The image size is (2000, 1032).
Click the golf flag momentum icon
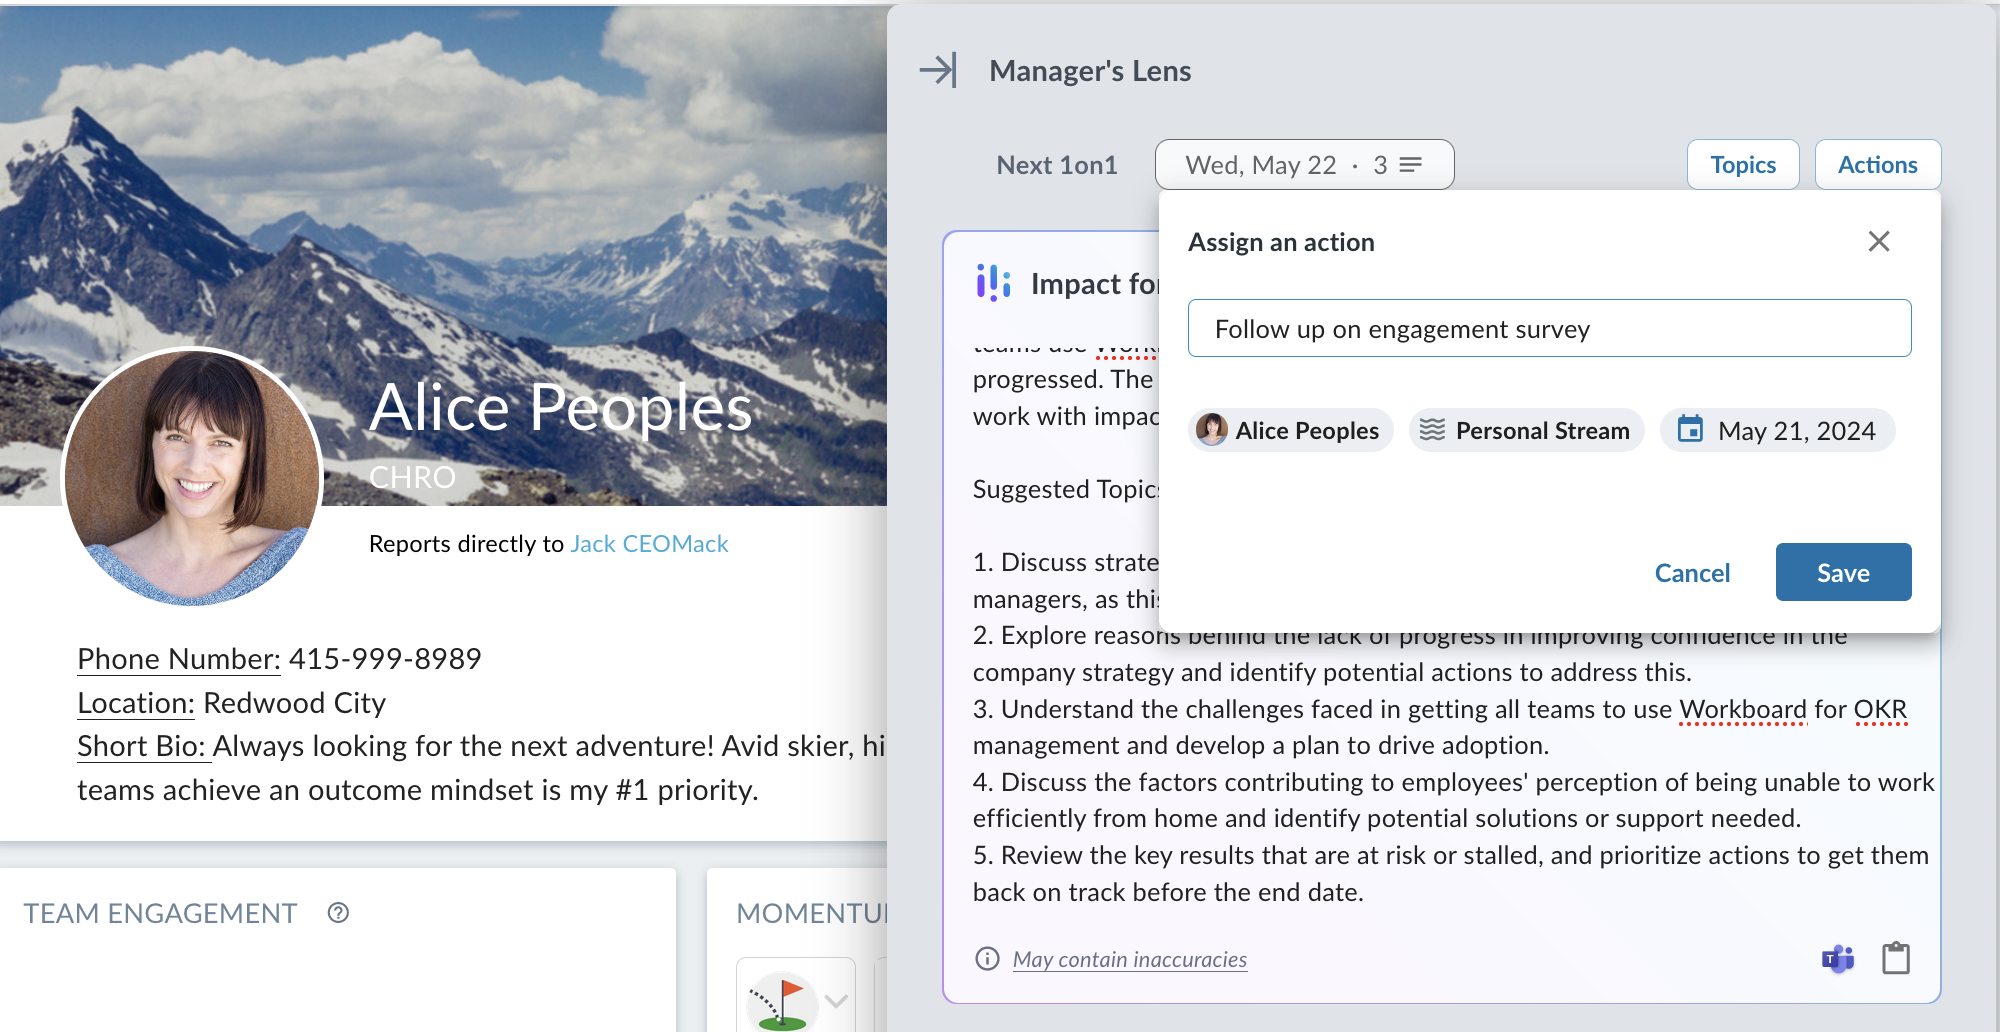tap(782, 1000)
